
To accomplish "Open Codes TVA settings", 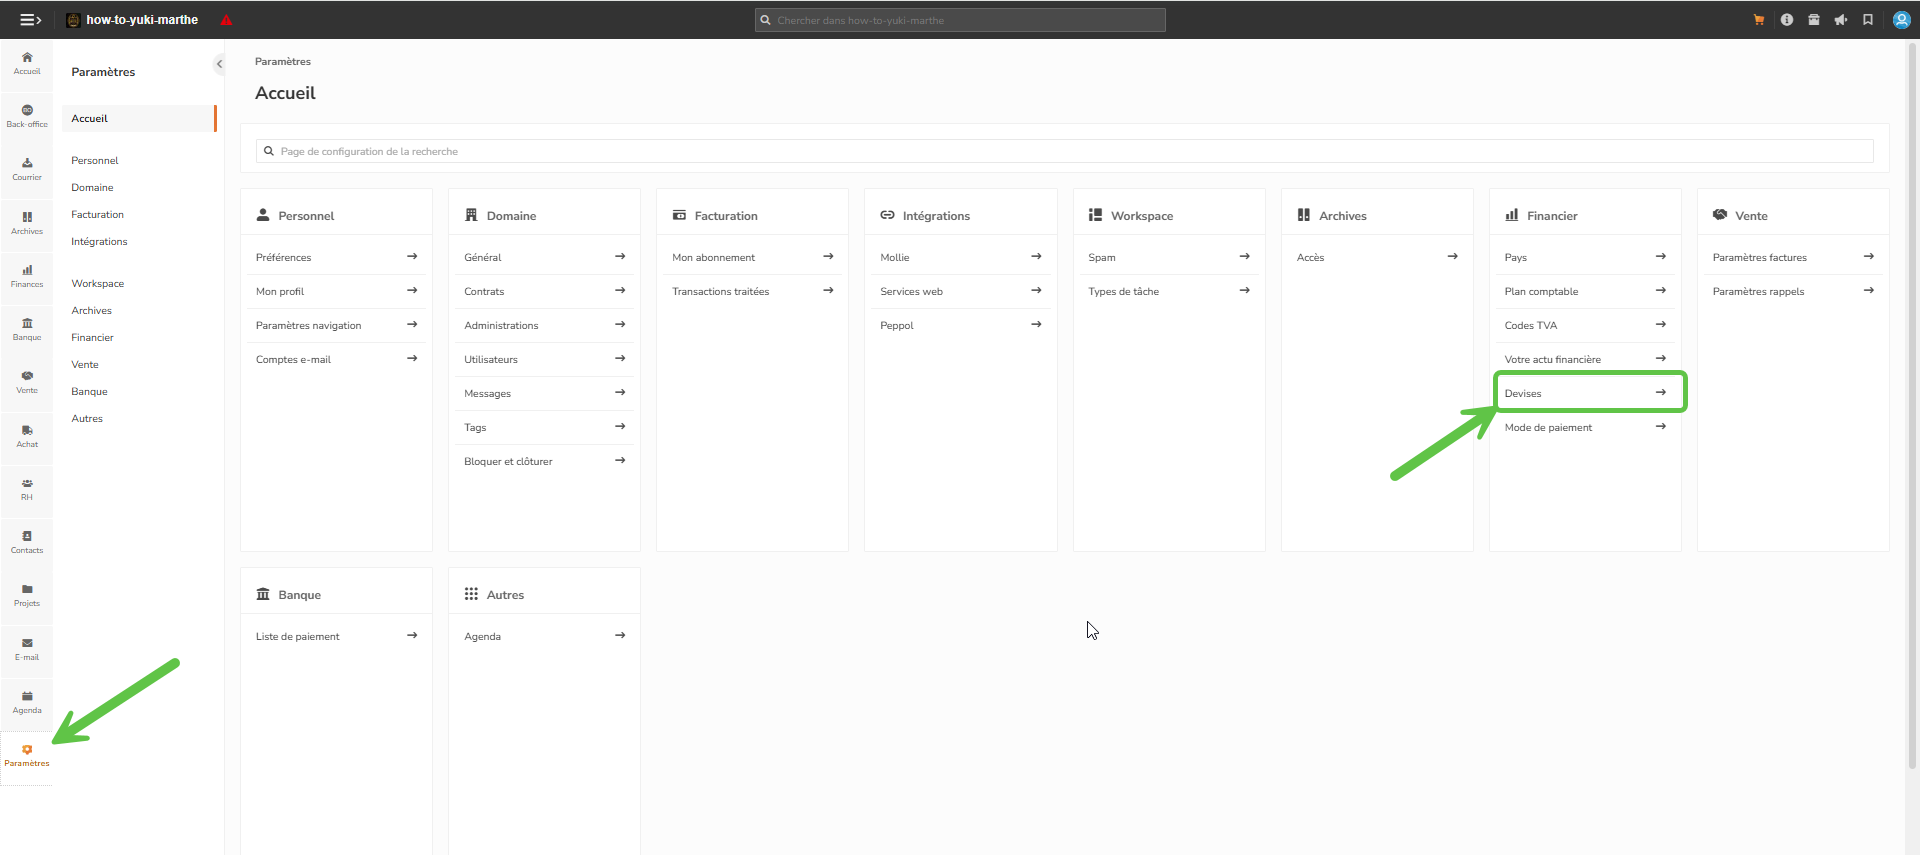I will point(1585,325).
